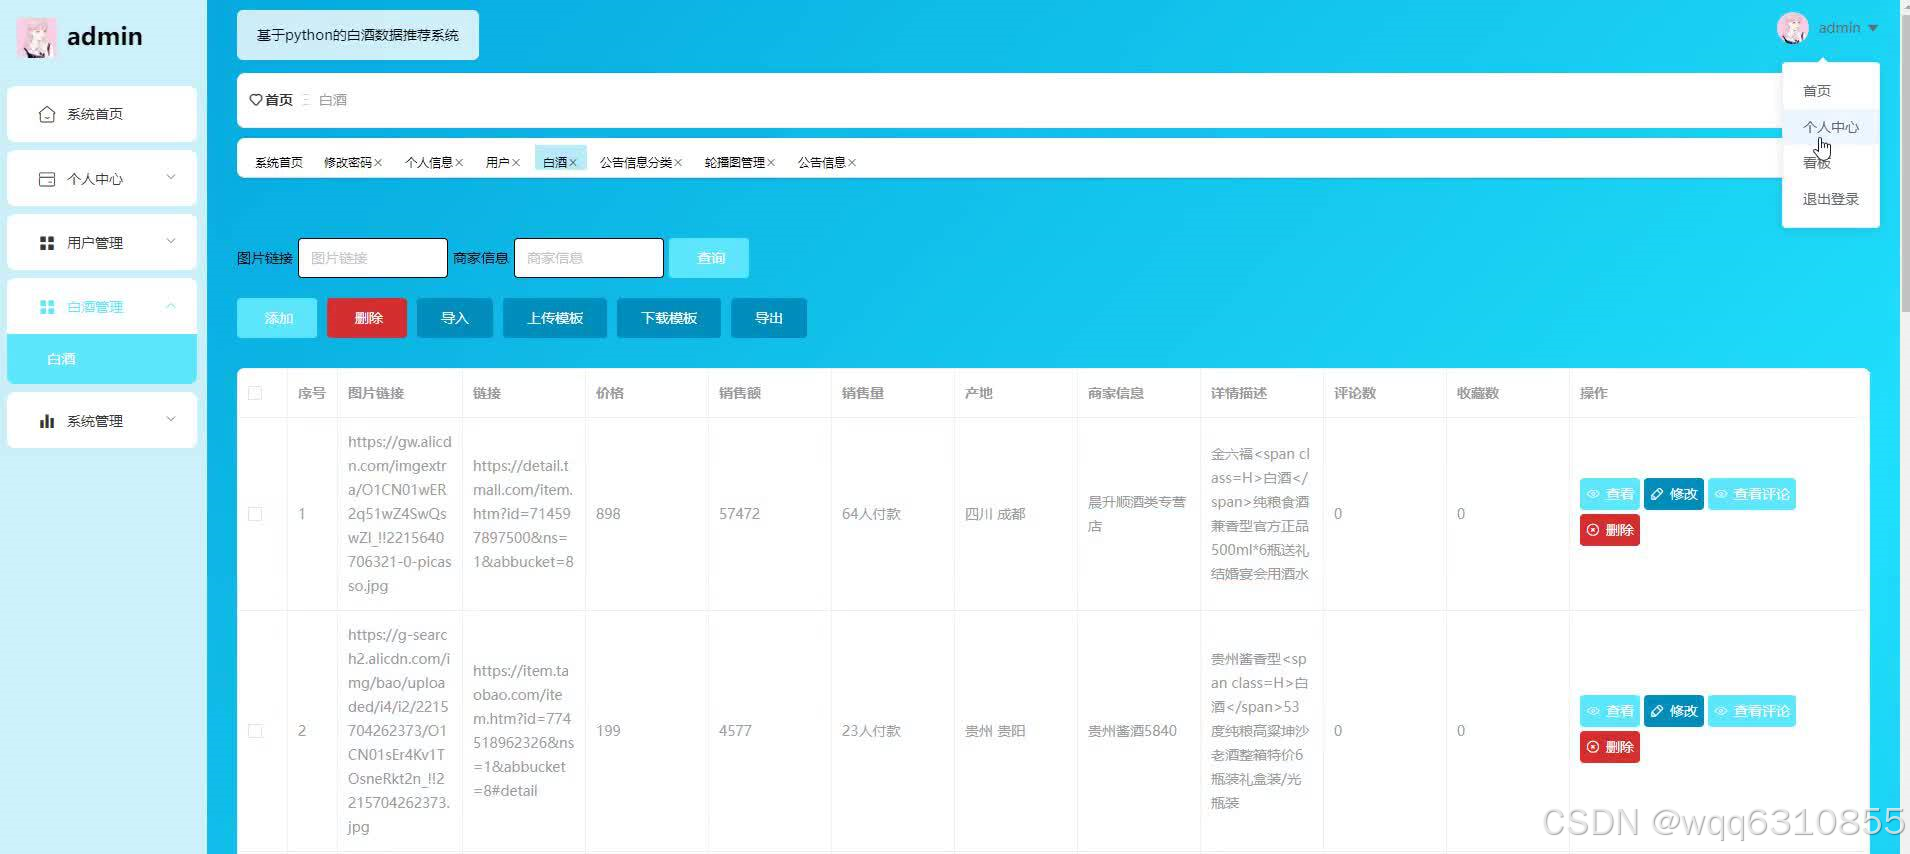This screenshot has width=1910, height=854.
Task: Check the checkbox for row 2
Action: pyautogui.click(x=255, y=731)
